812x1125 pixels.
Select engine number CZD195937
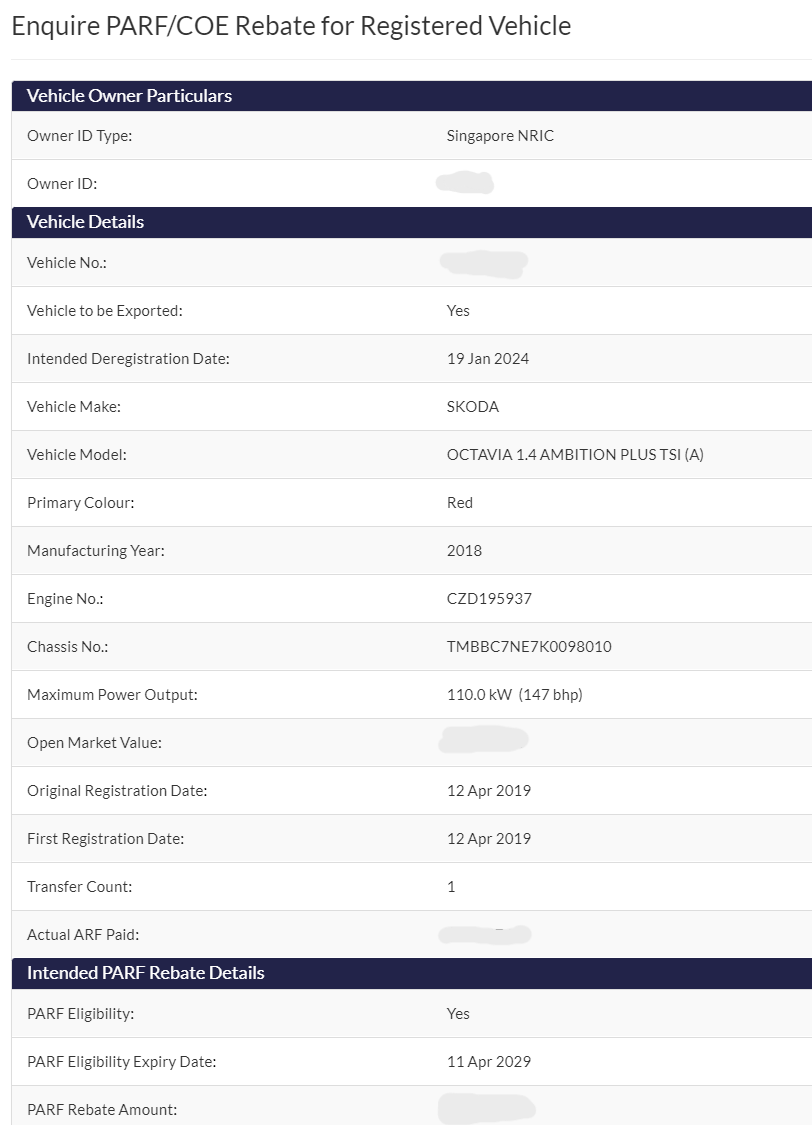click(x=489, y=599)
